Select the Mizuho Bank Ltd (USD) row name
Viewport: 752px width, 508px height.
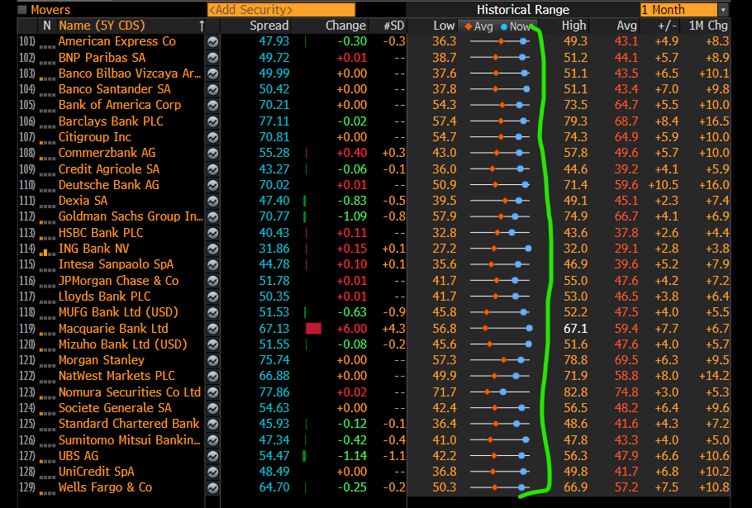[122, 344]
